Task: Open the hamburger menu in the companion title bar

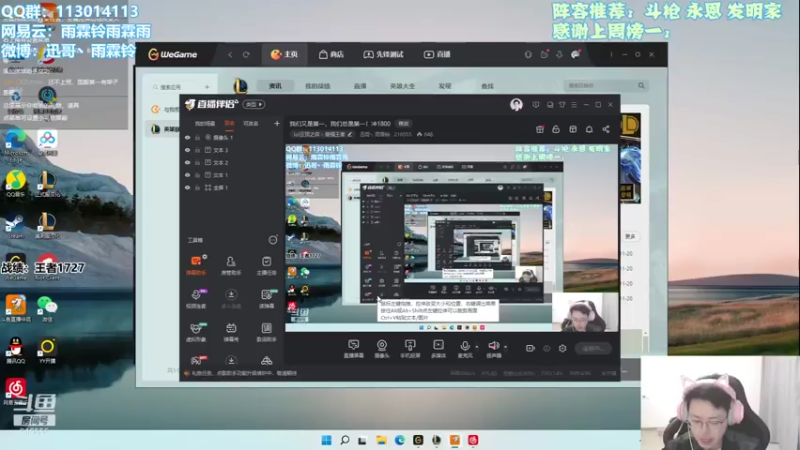Action: [574, 105]
